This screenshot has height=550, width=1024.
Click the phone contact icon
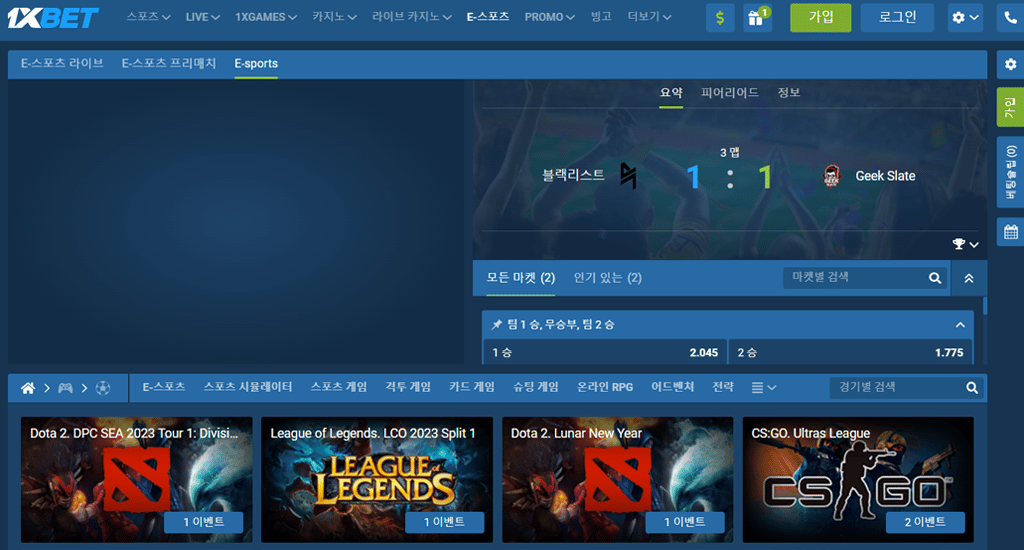coord(1010,18)
